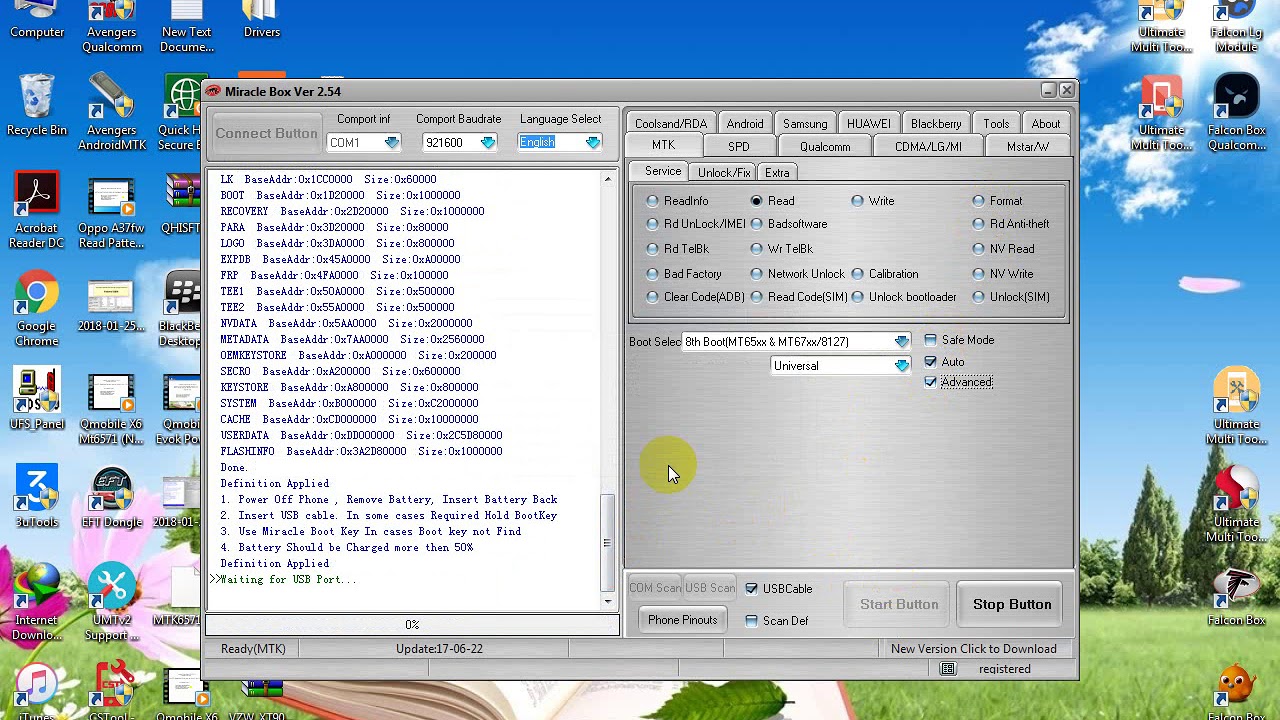
Task: Click the log panel vertical scrollbar thumb
Action: pyautogui.click(x=607, y=543)
